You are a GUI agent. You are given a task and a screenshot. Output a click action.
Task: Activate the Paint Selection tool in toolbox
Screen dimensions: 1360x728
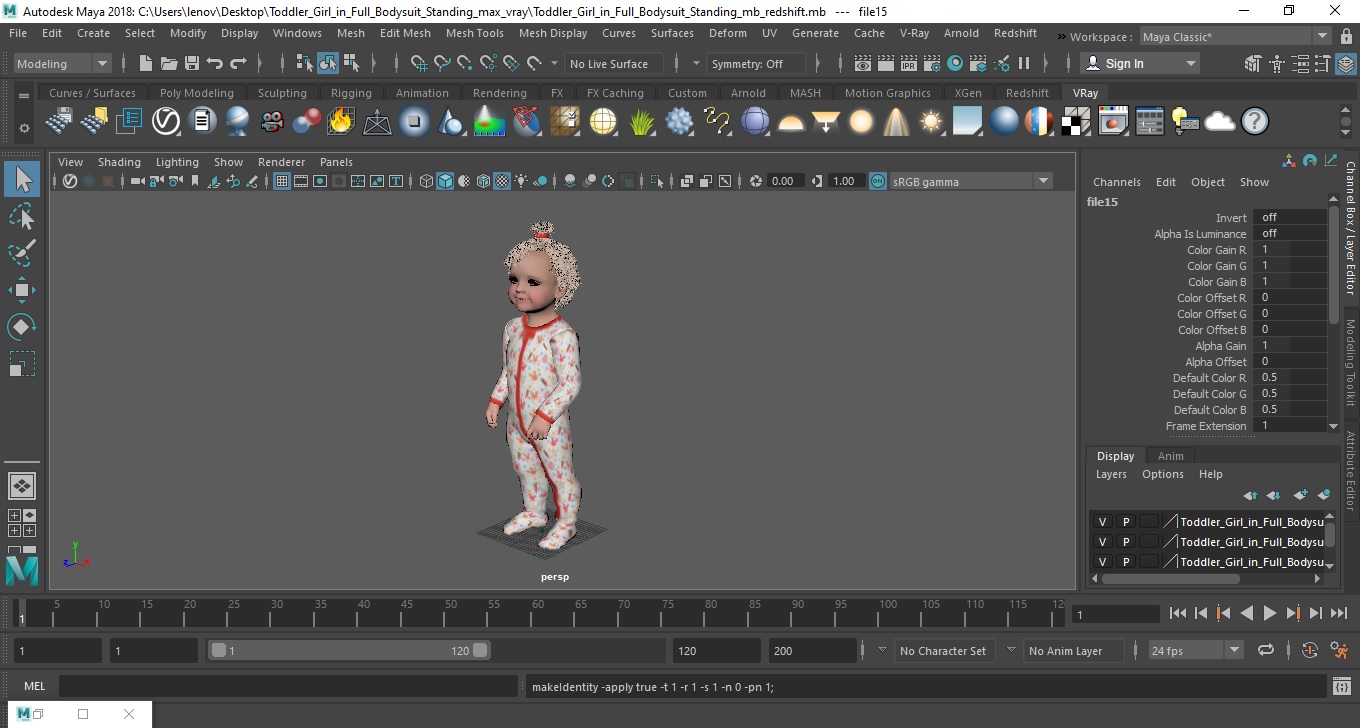coord(22,253)
